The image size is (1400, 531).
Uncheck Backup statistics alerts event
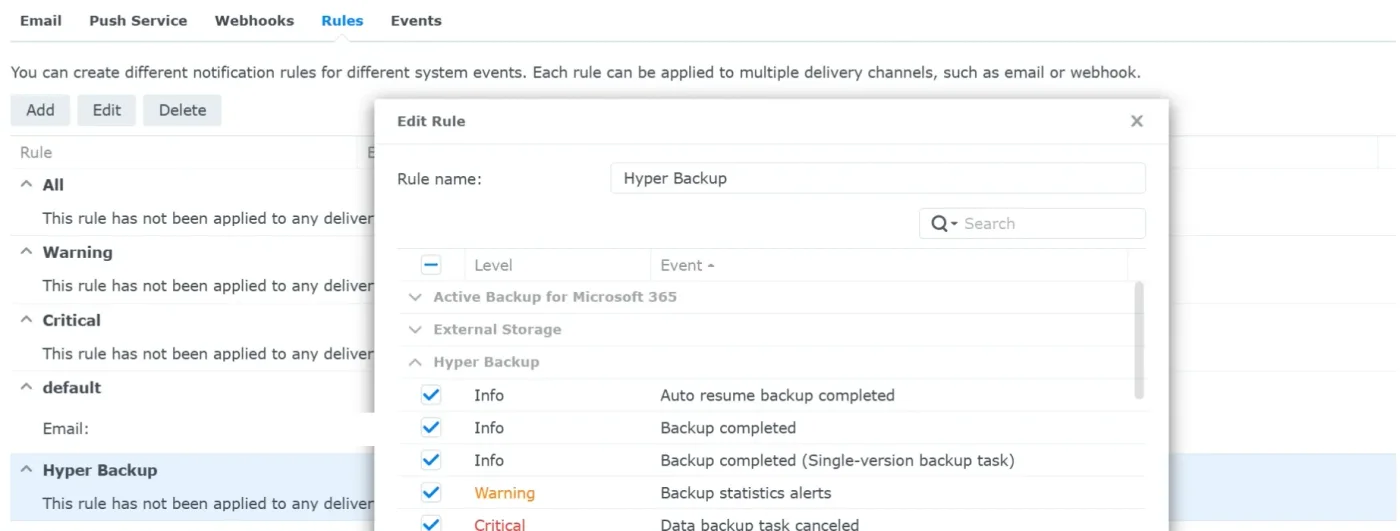[x=431, y=493]
